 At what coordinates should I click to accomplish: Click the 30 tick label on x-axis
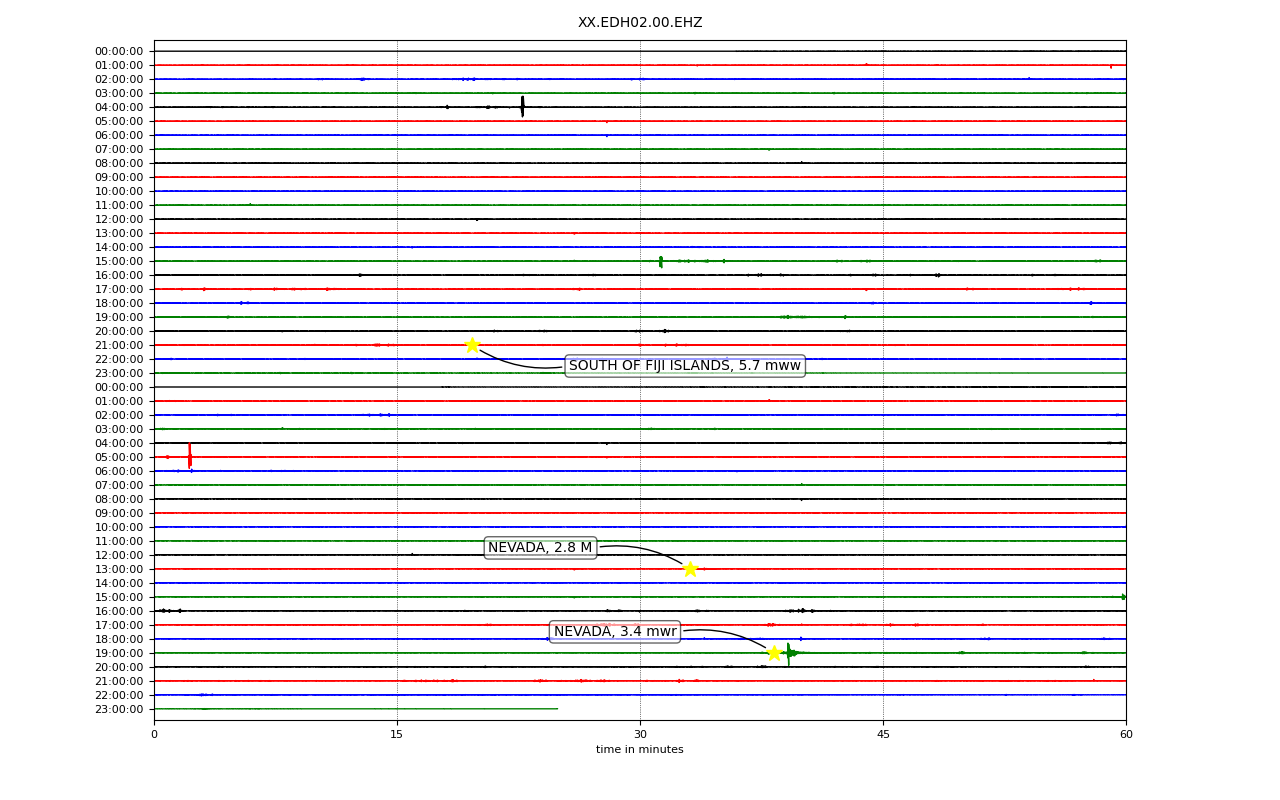640,735
